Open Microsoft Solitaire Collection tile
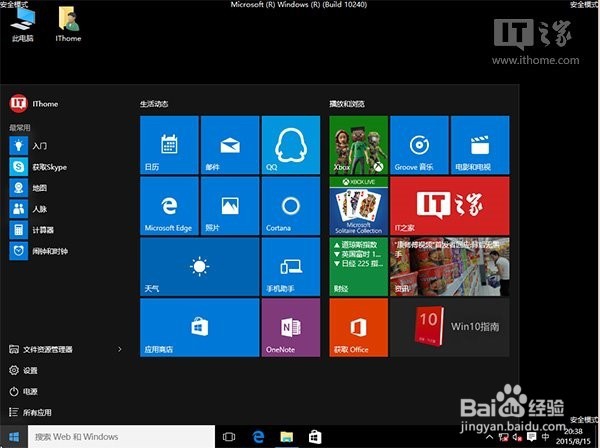This screenshot has height=448, width=600. pyautogui.click(x=359, y=206)
